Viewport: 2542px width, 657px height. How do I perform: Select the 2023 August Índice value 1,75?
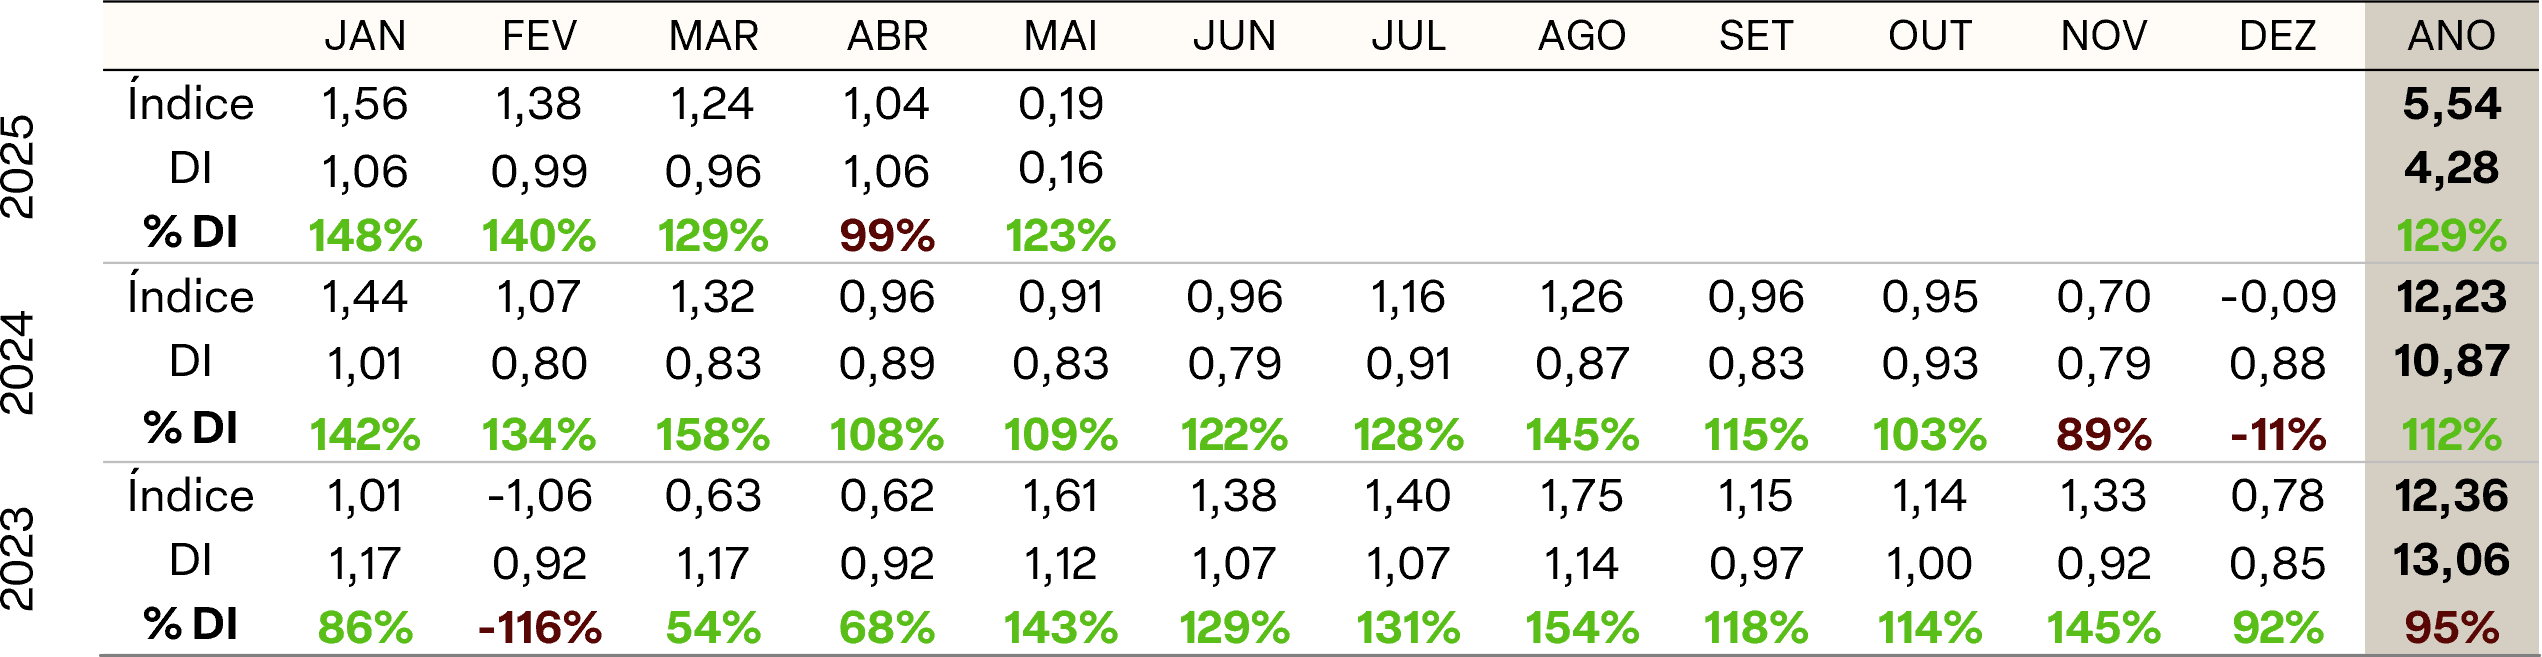pyautogui.click(x=1581, y=496)
